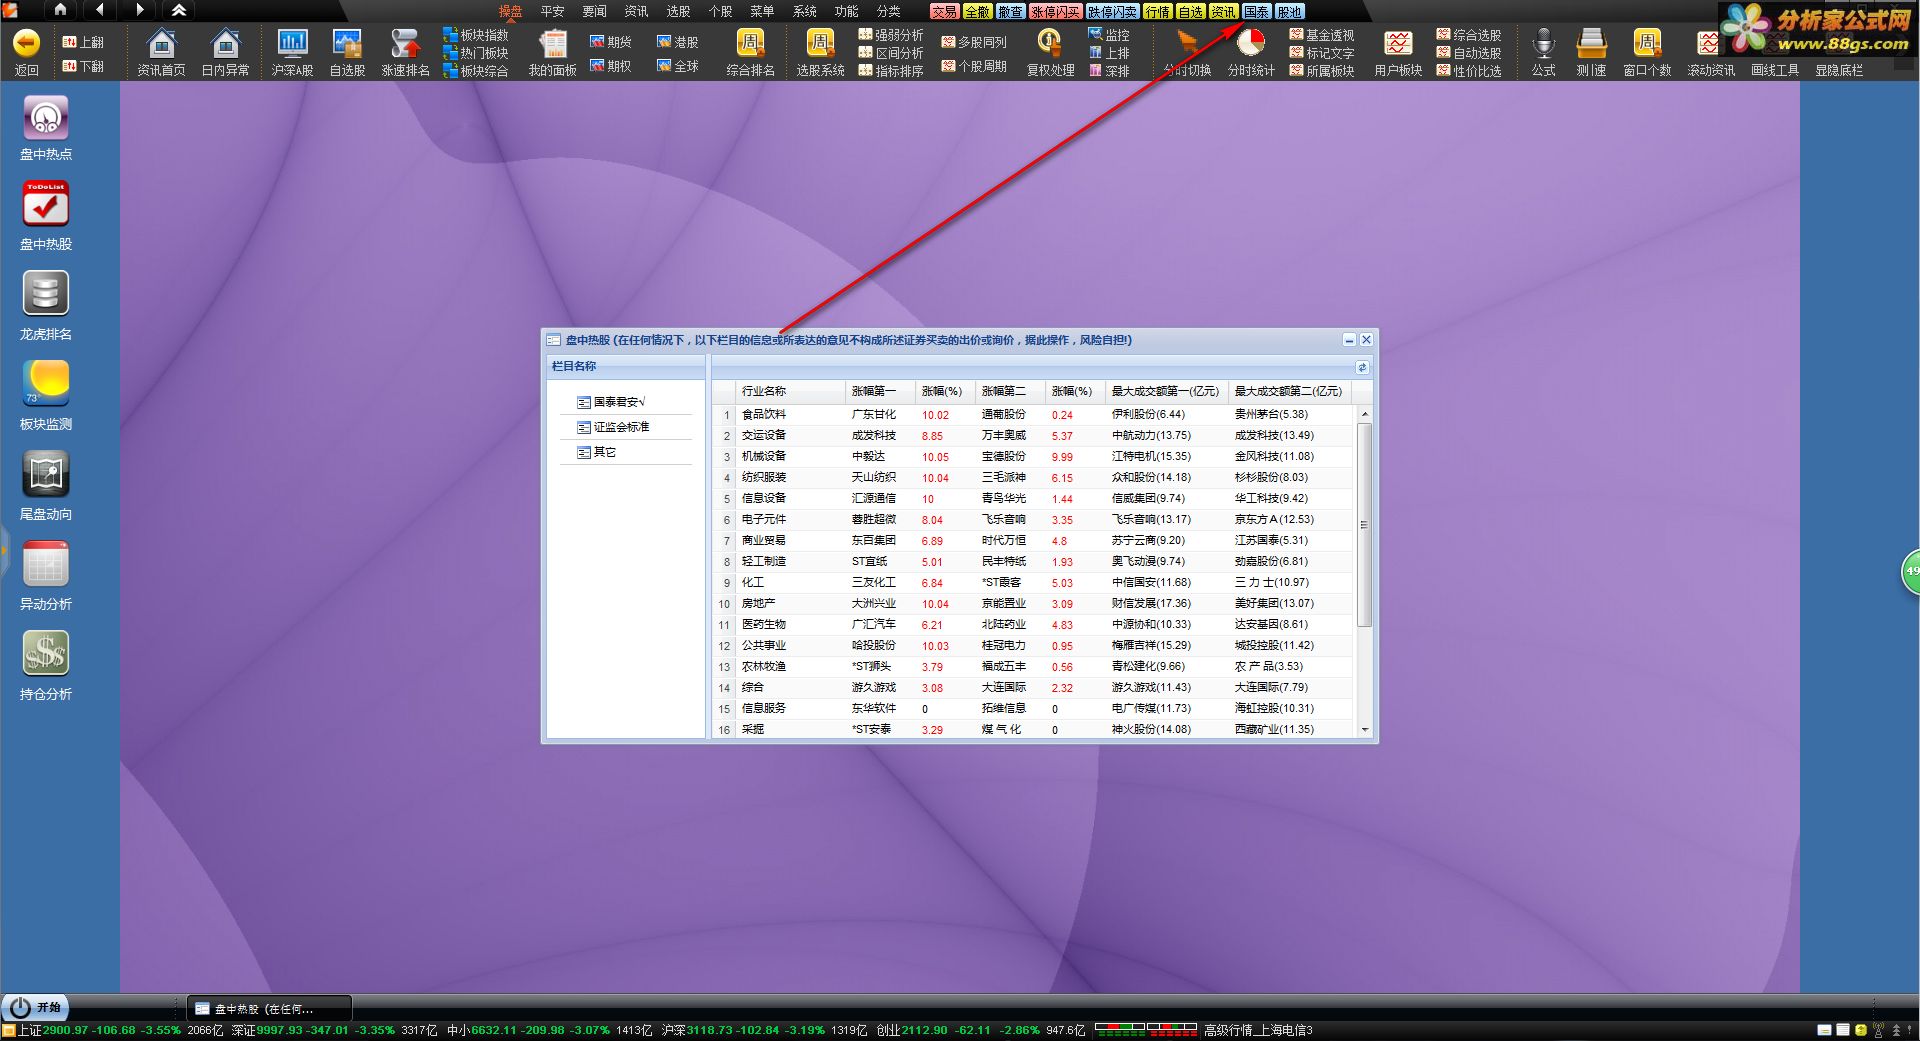Open 自选股 icon in toolbar
This screenshot has height=1041, width=1920.
347,43
